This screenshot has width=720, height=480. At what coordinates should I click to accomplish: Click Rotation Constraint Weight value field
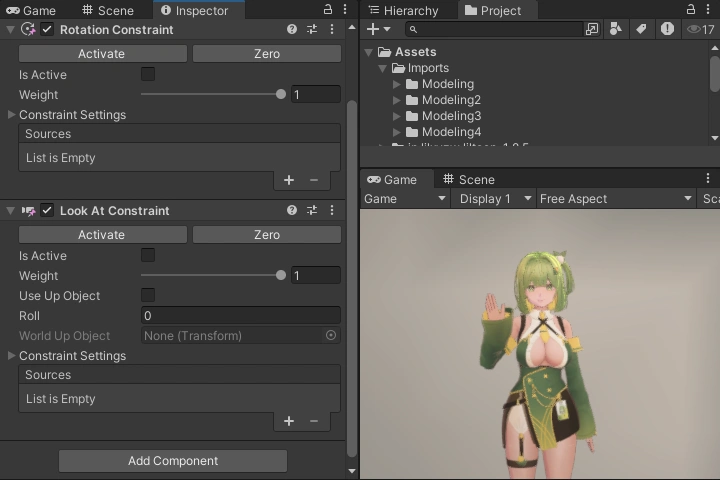[316, 94]
